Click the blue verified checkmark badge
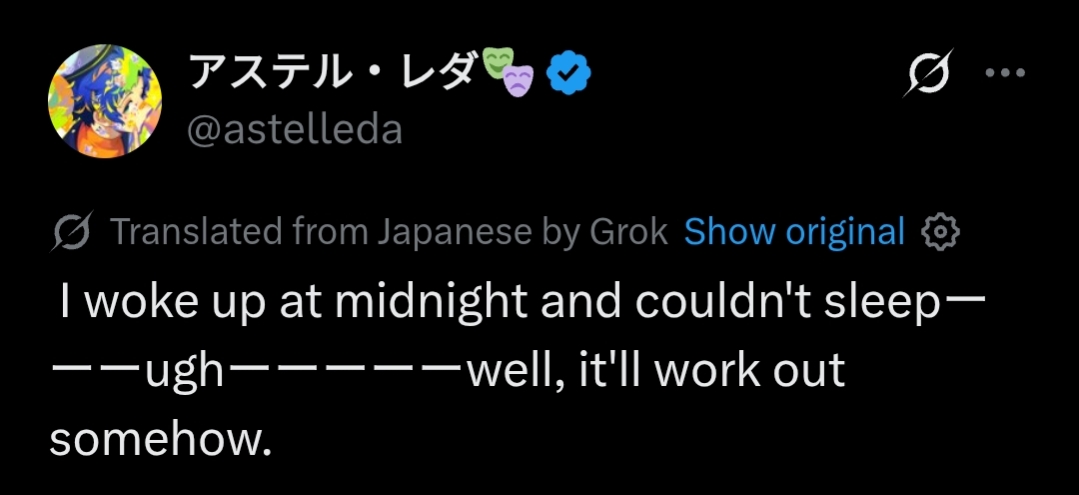The height and width of the screenshot is (495, 1079). click(571, 74)
